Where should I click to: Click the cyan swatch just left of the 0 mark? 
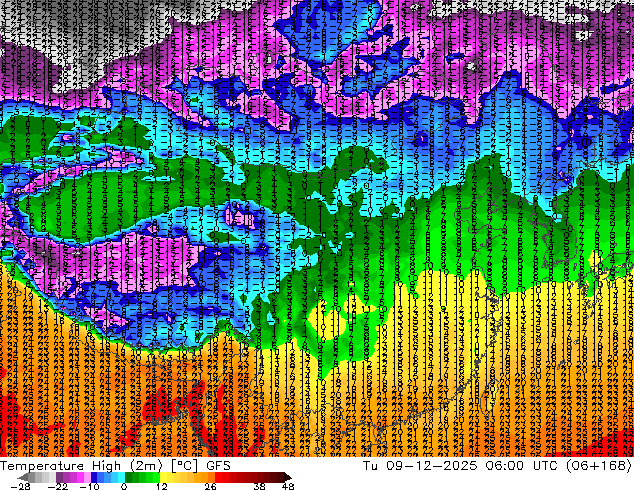(x=121, y=477)
